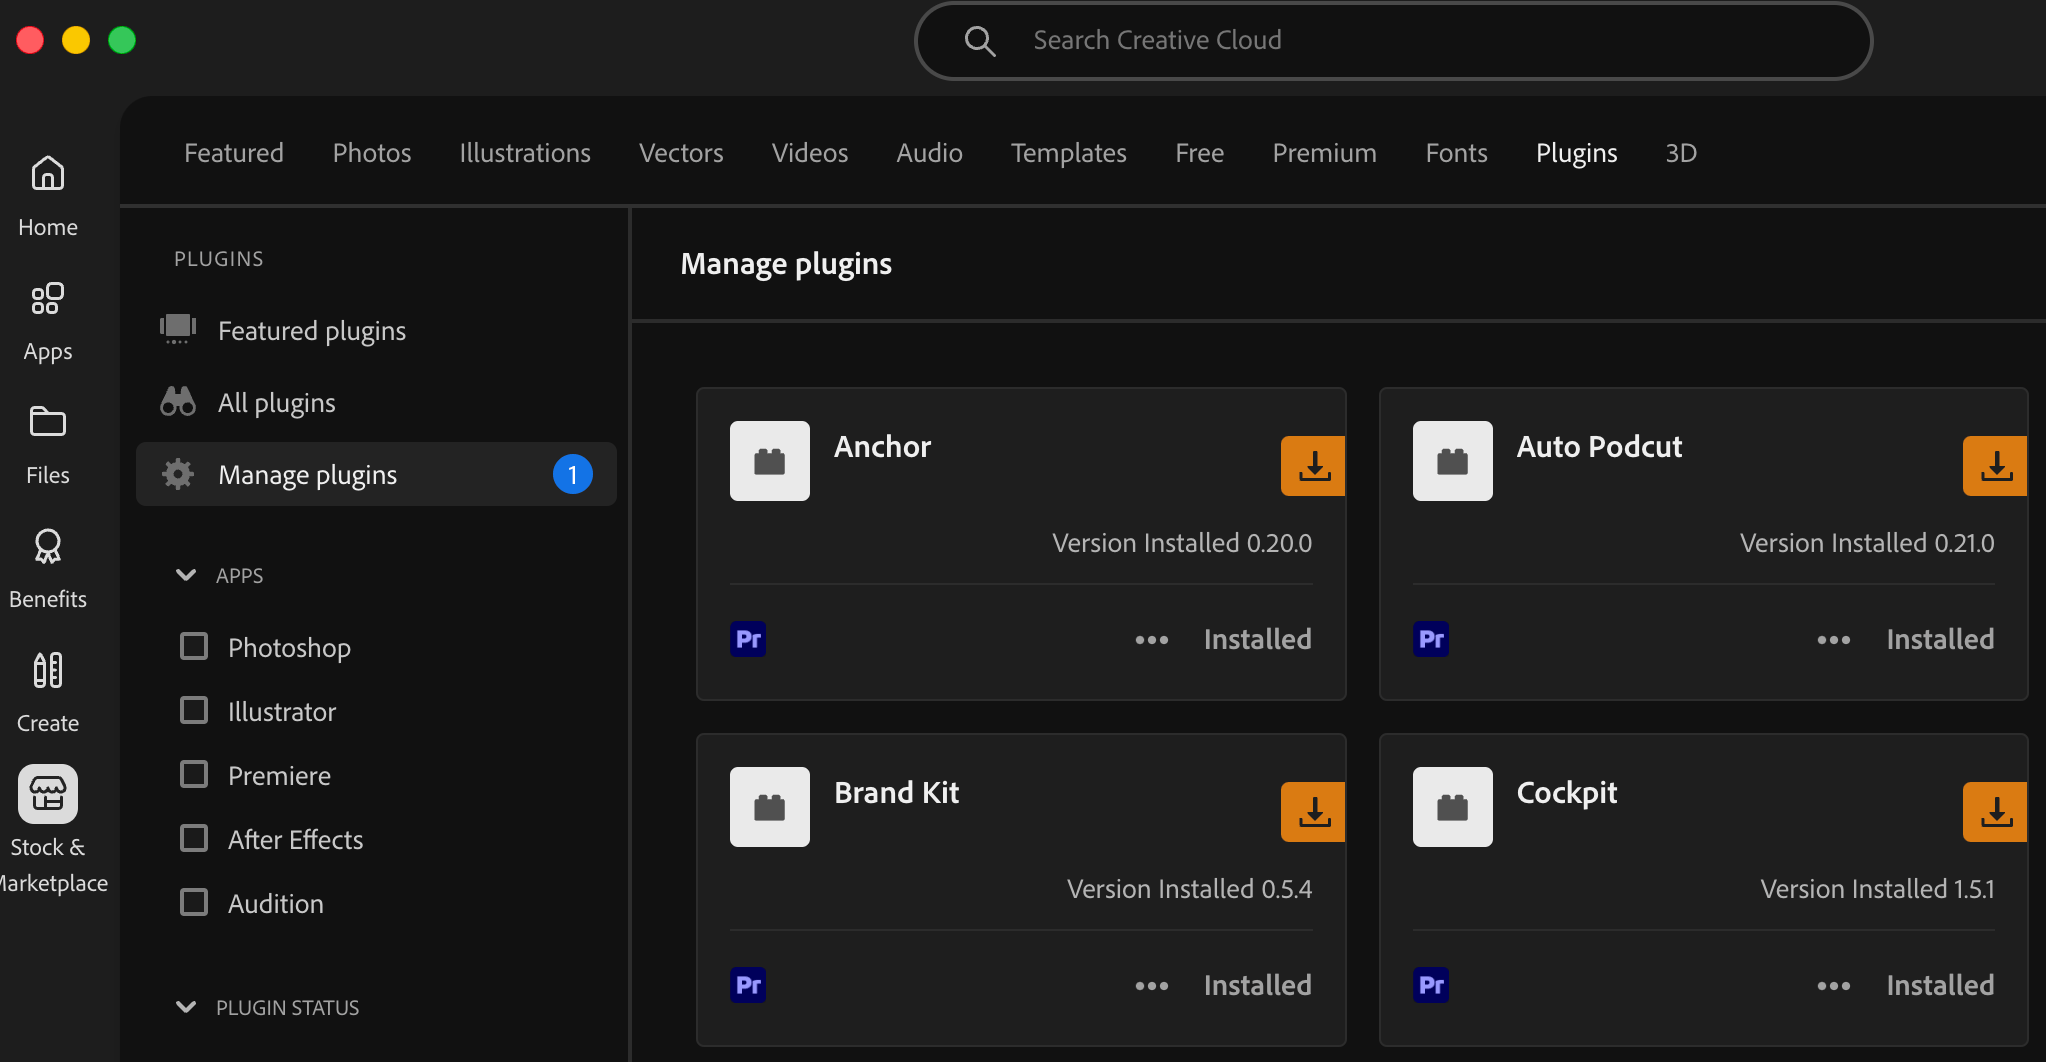Open the Home section in sidebar

click(x=48, y=197)
